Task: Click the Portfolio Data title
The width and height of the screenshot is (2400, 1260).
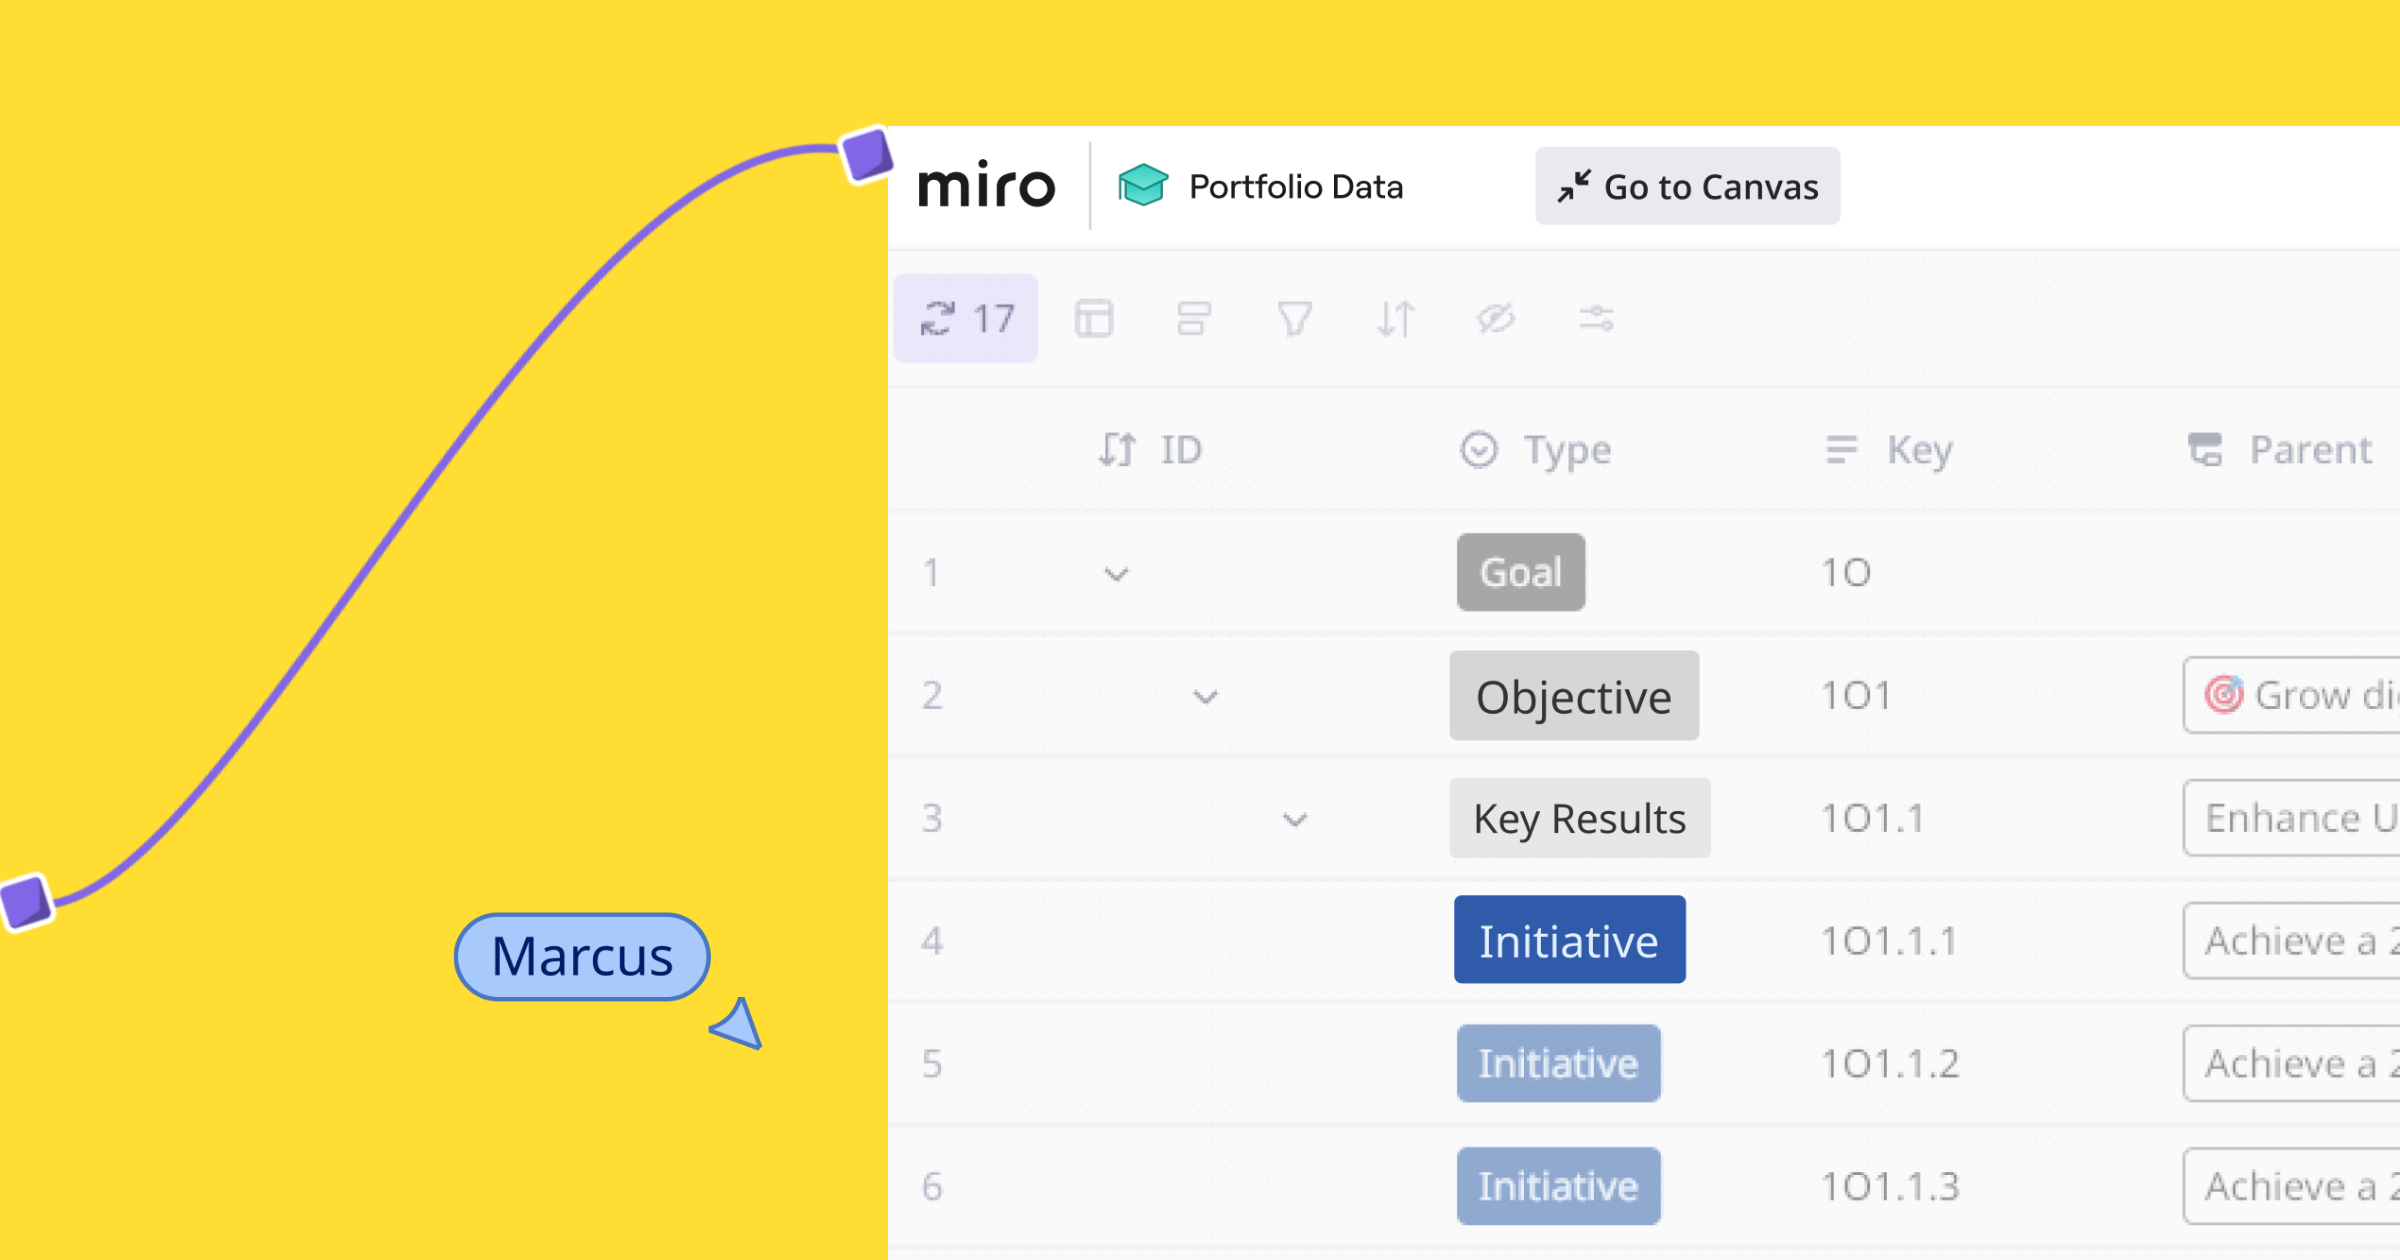Action: click(1296, 187)
